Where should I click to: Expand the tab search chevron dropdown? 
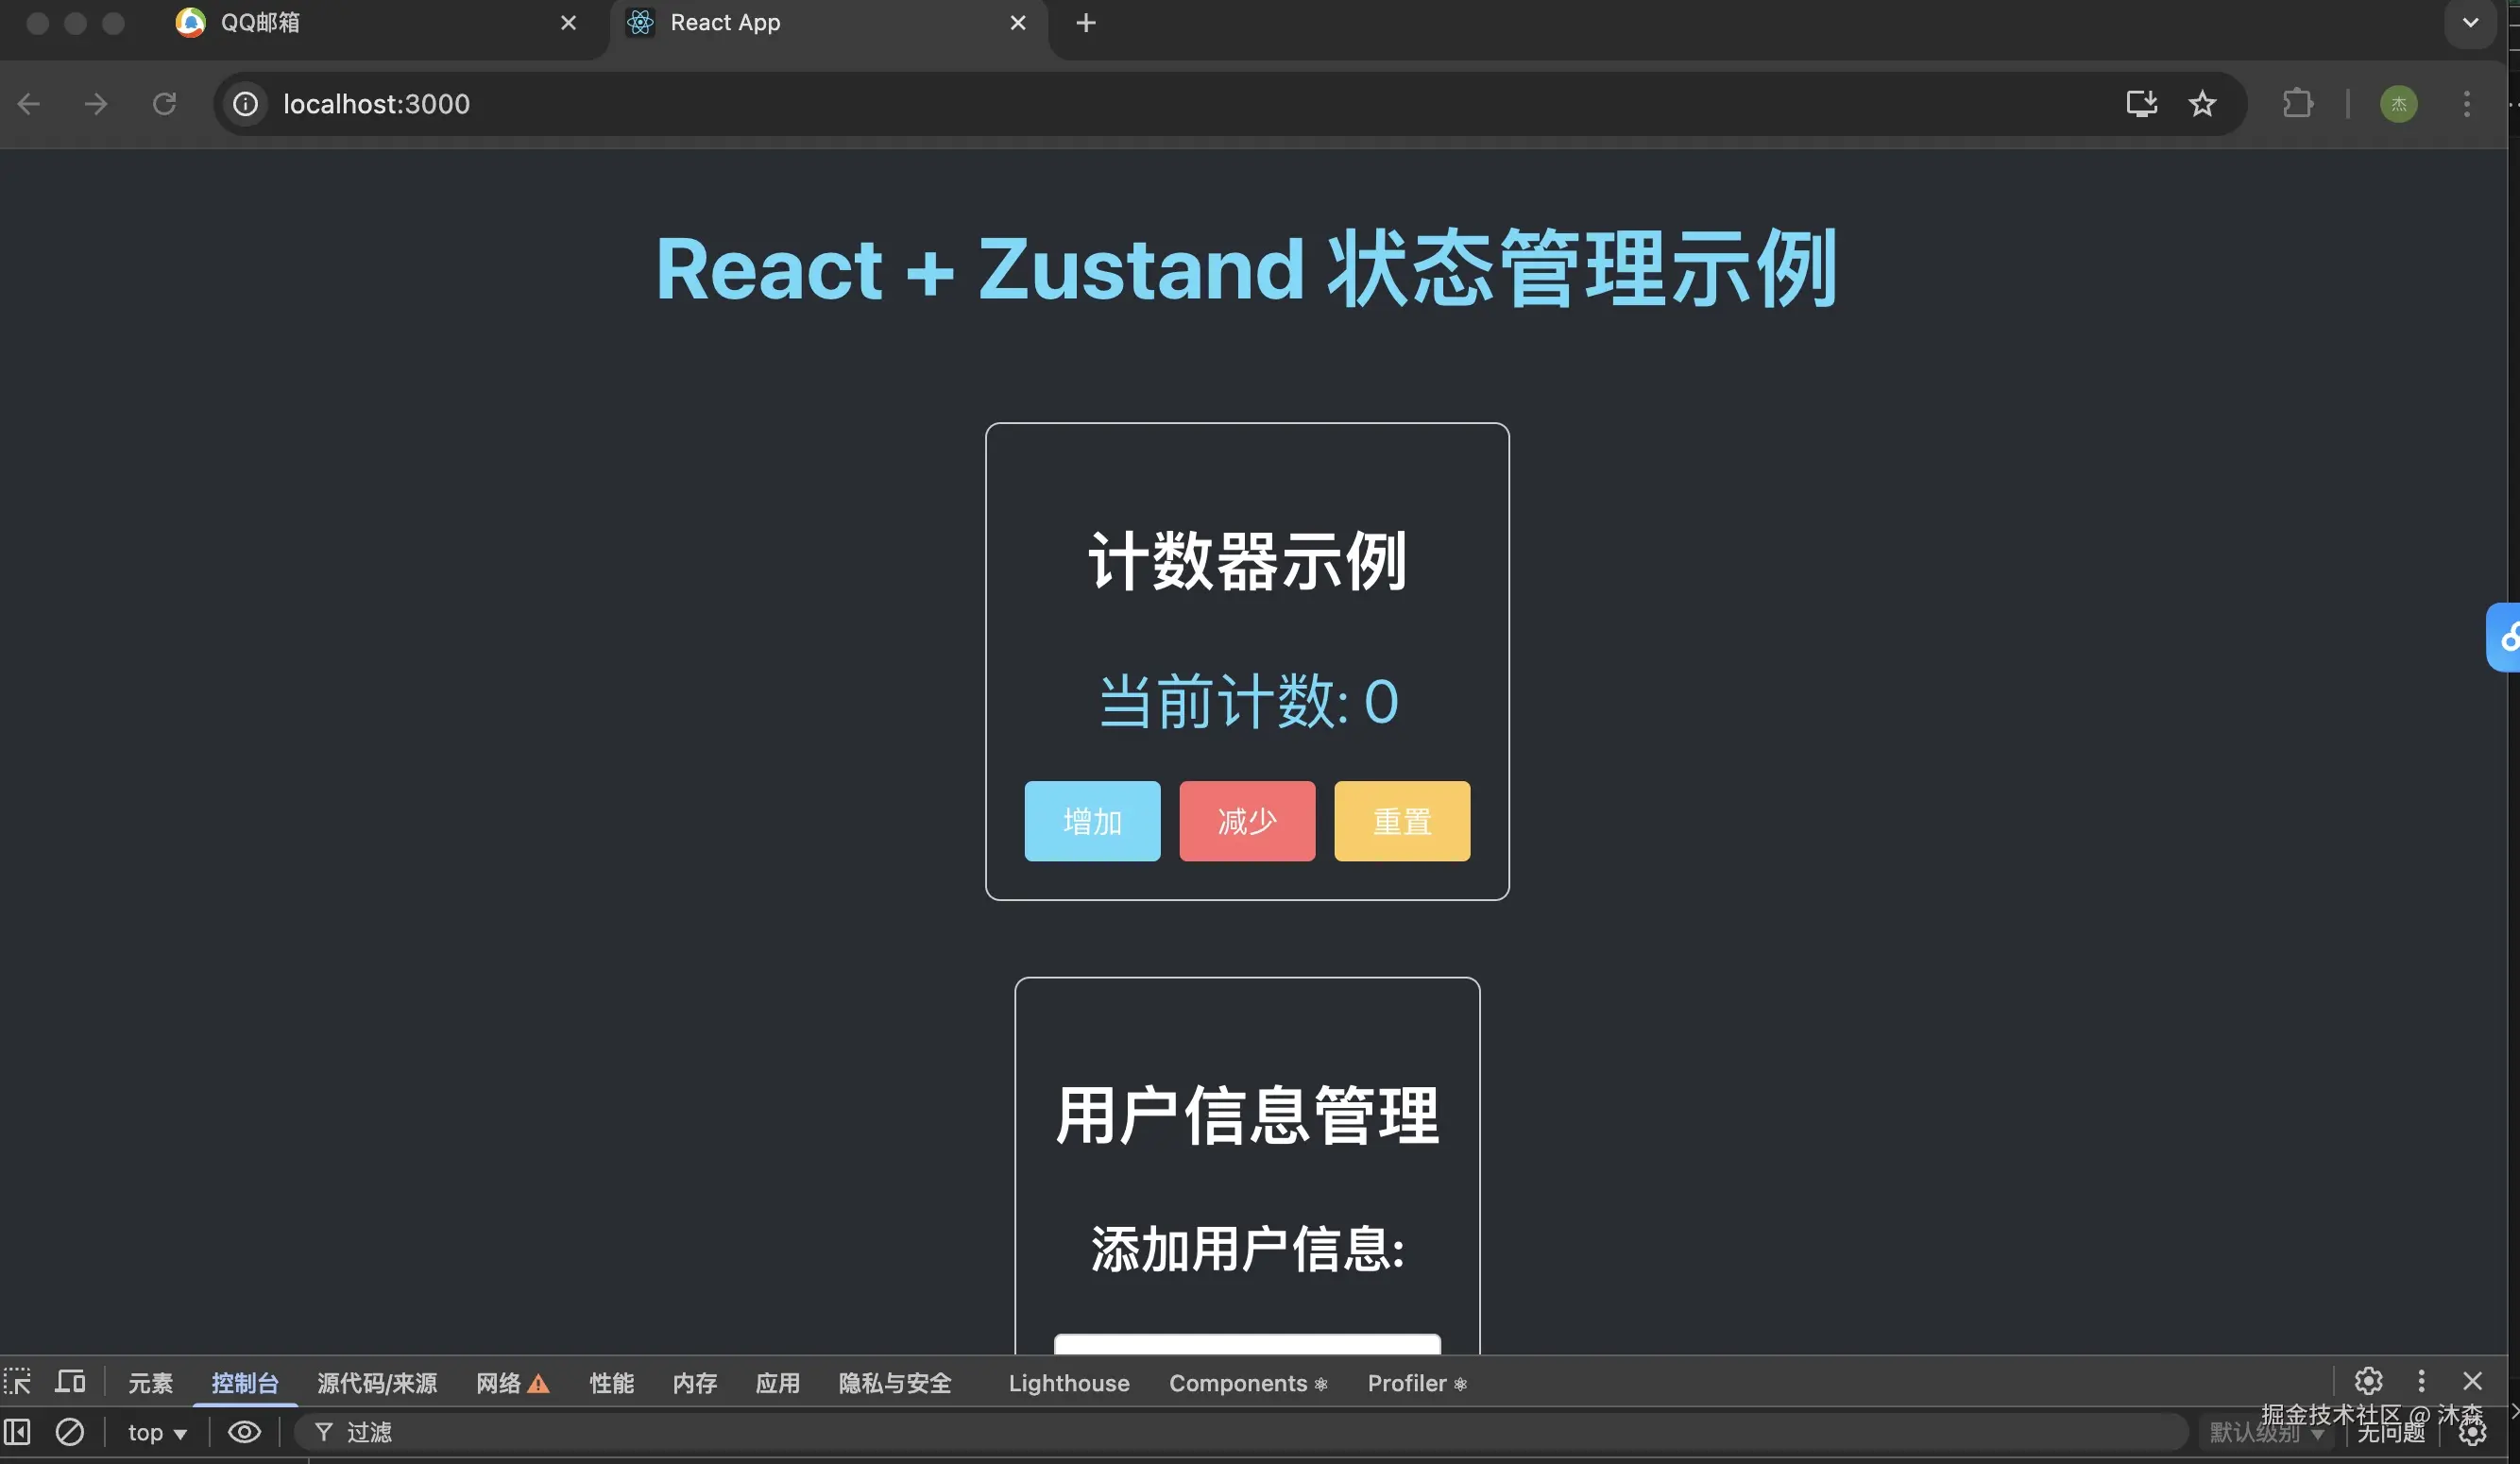2470,22
